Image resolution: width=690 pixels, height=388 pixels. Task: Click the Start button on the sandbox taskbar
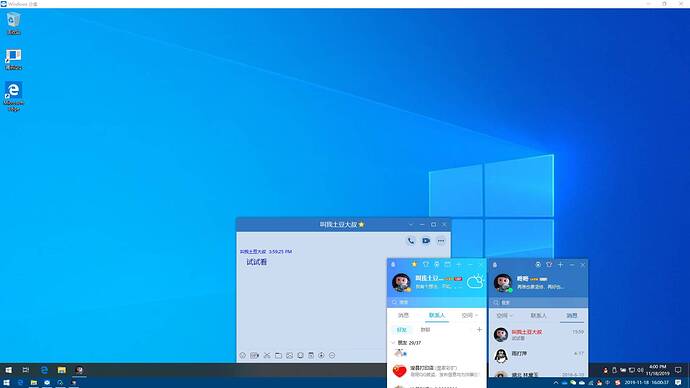pos(8,370)
